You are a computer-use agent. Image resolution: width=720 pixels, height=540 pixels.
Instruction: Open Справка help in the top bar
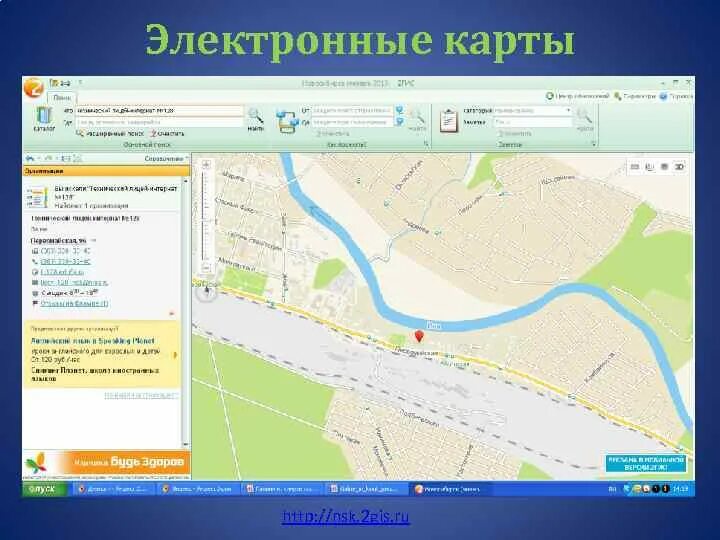pyautogui.click(x=675, y=96)
